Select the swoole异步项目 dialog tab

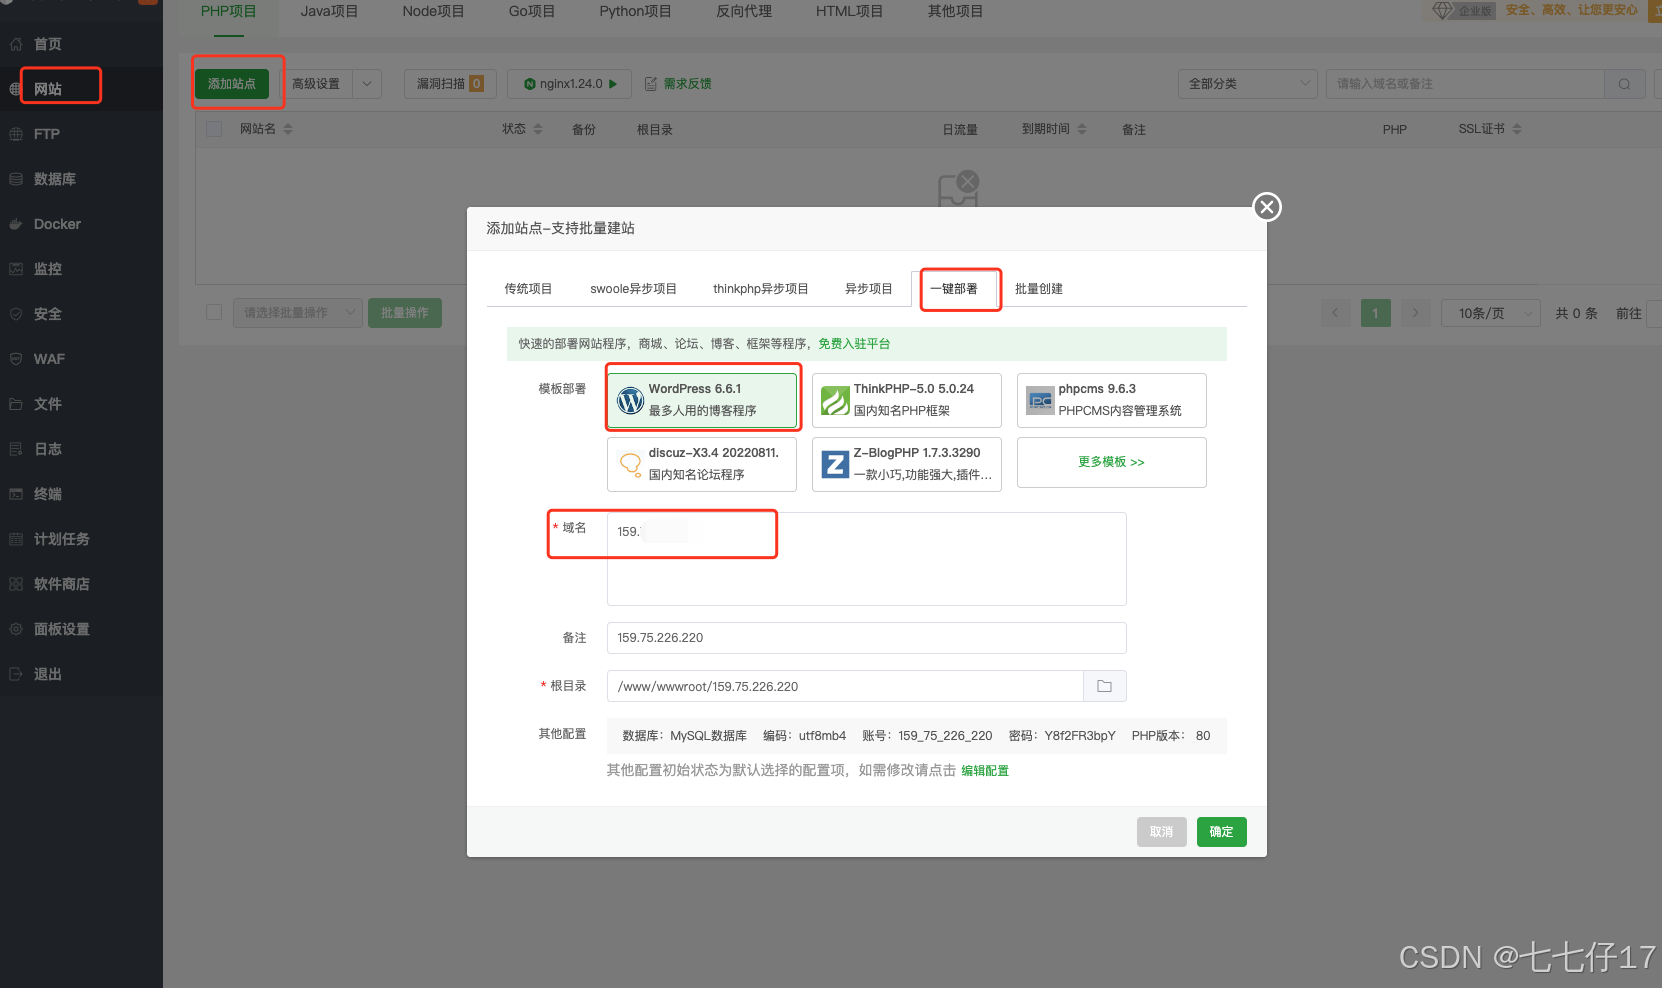tap(633, 289)
